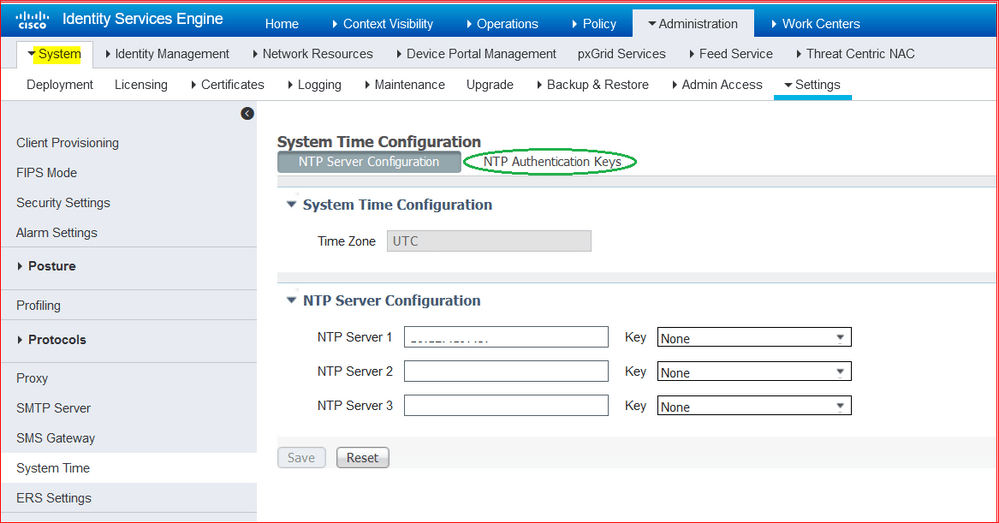Screen dimensions: 999x523
Task: Expand the Admin Access menu
Action: click(x=717, y=85)
